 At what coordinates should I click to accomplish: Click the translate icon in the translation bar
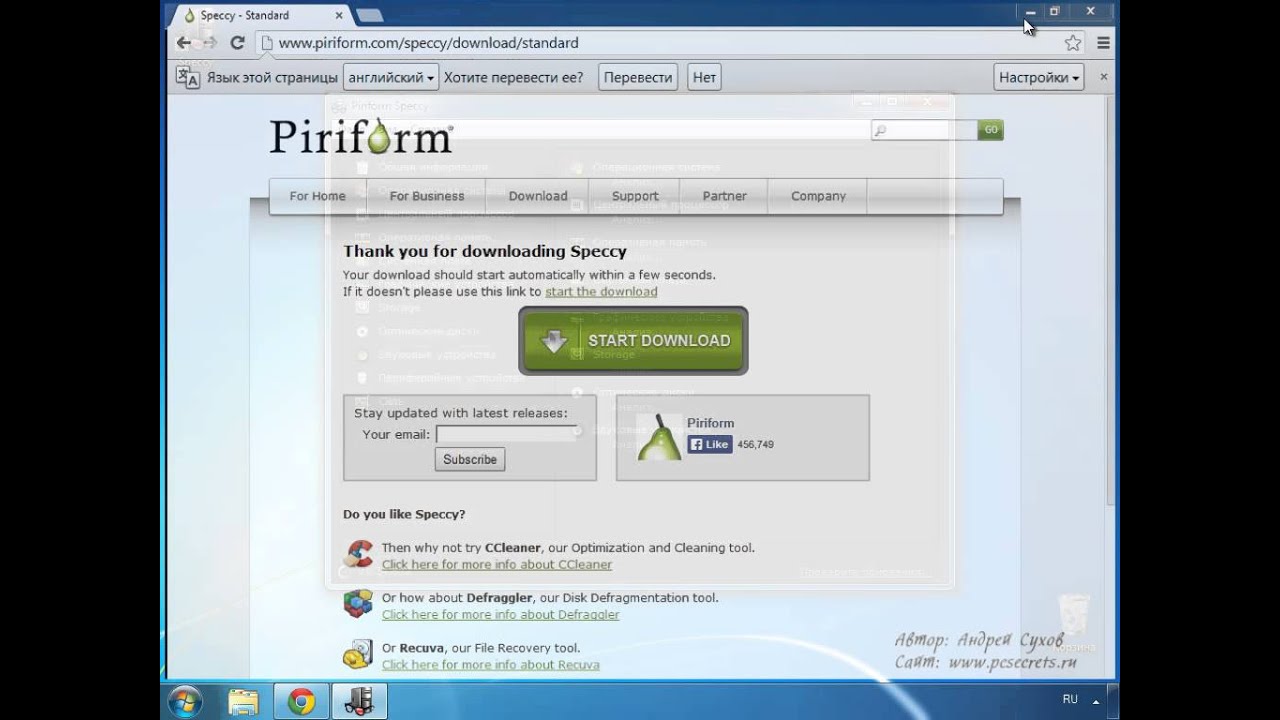tap(188, 78)
